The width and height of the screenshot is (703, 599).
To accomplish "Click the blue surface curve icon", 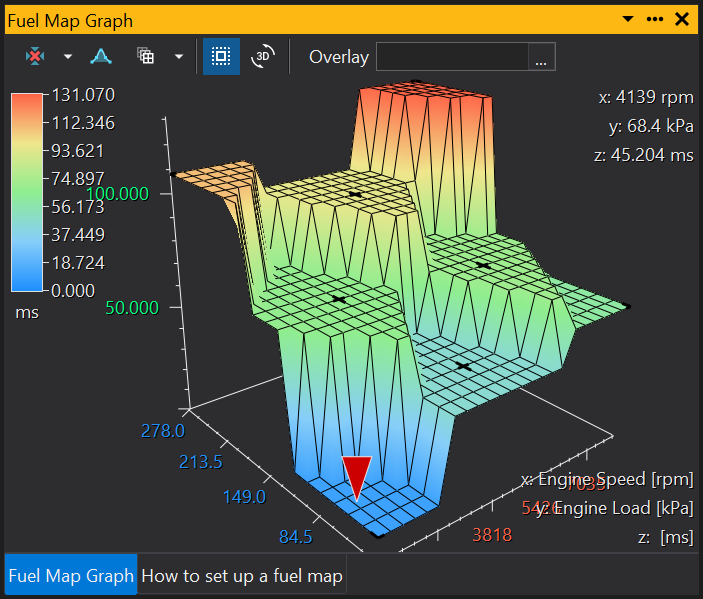I will tap(101, 57).
